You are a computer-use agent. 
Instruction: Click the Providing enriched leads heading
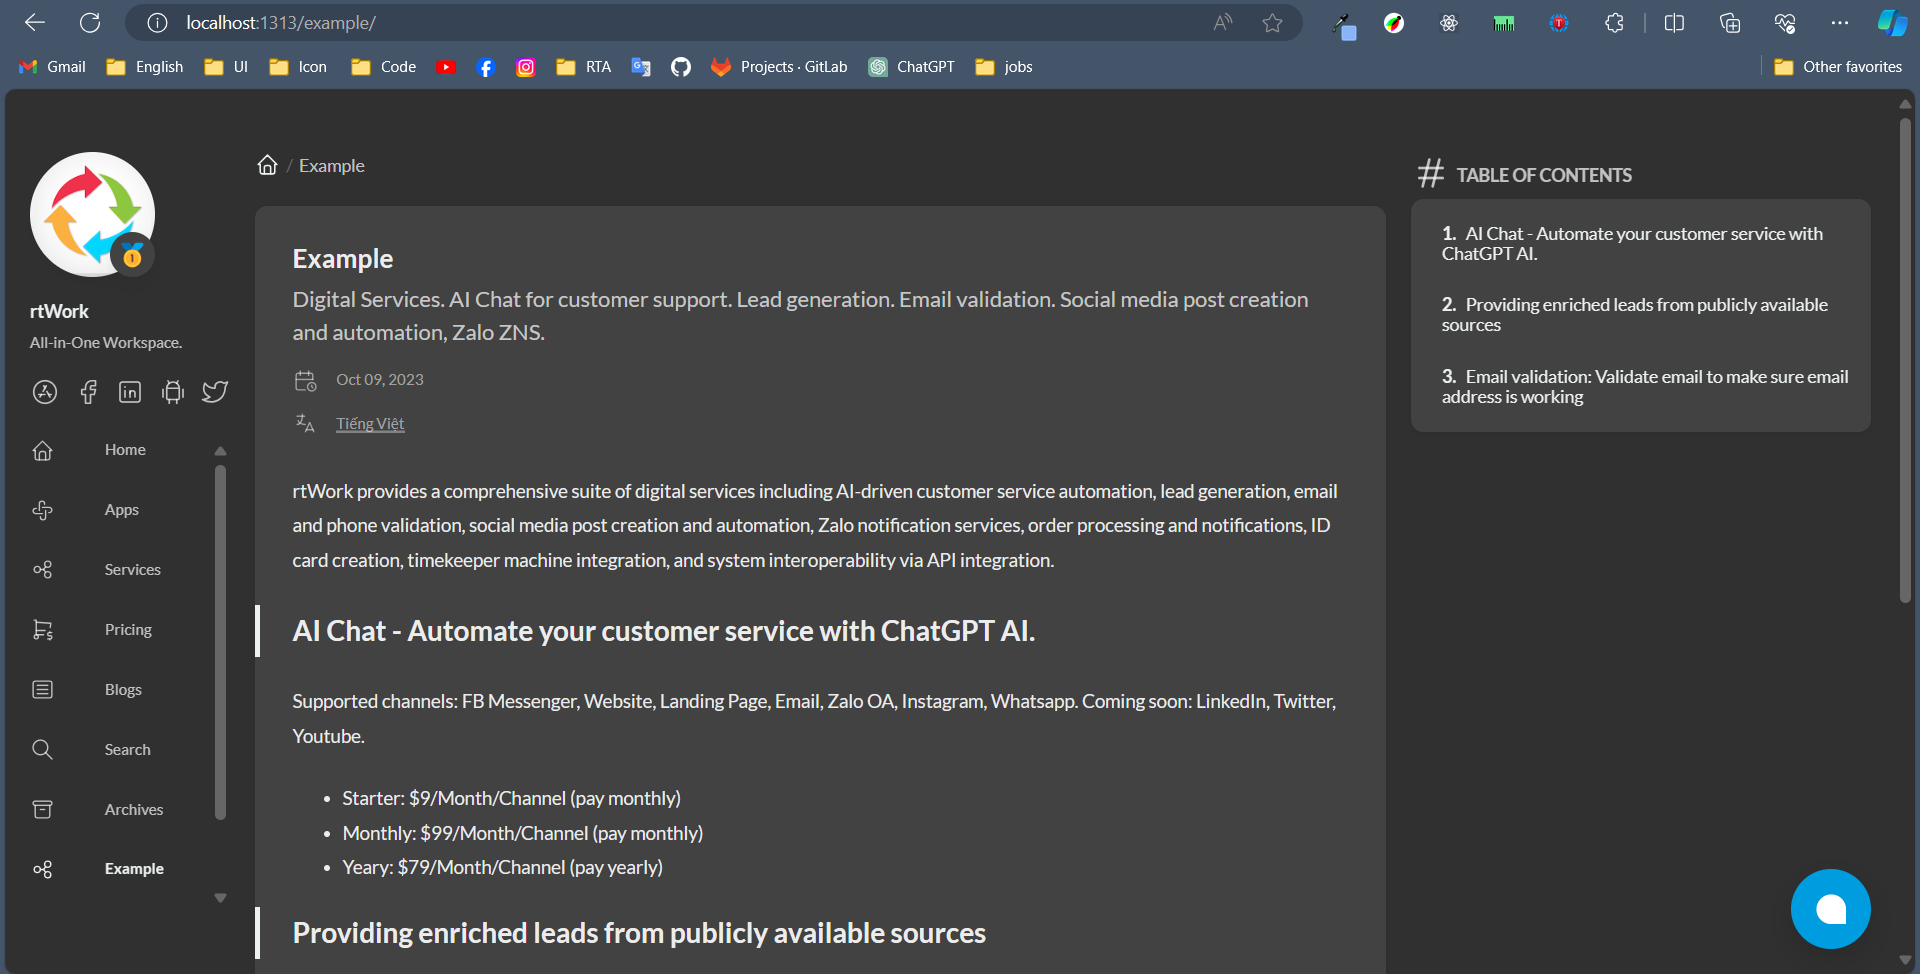point(639,933)
